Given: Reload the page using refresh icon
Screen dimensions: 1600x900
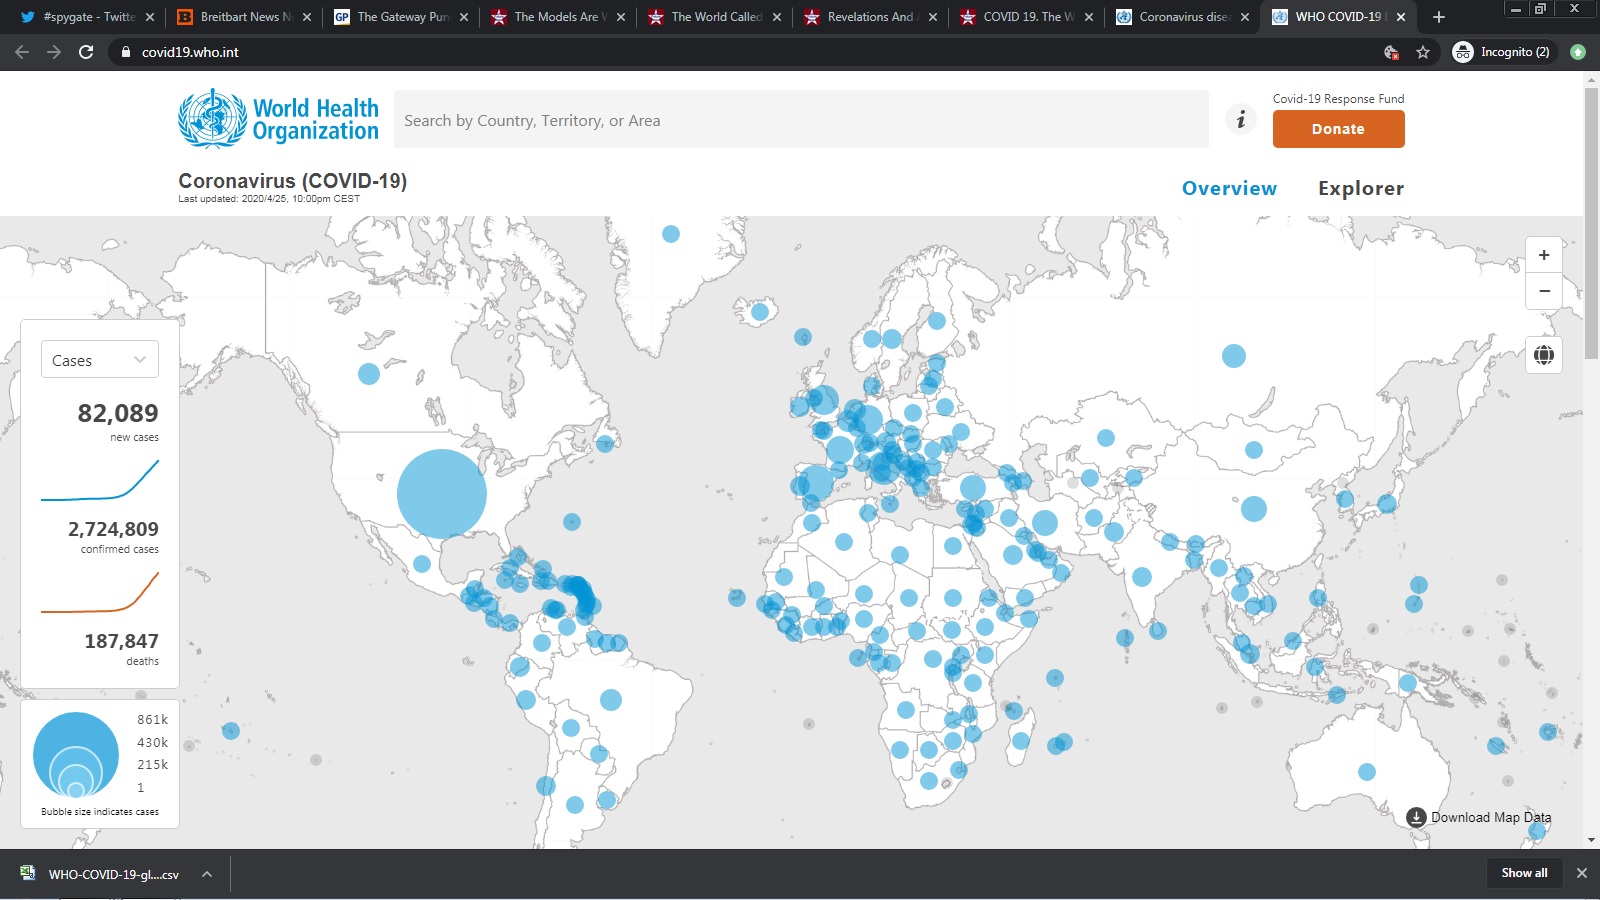Looking at the screenshot, I should [86, 52].
